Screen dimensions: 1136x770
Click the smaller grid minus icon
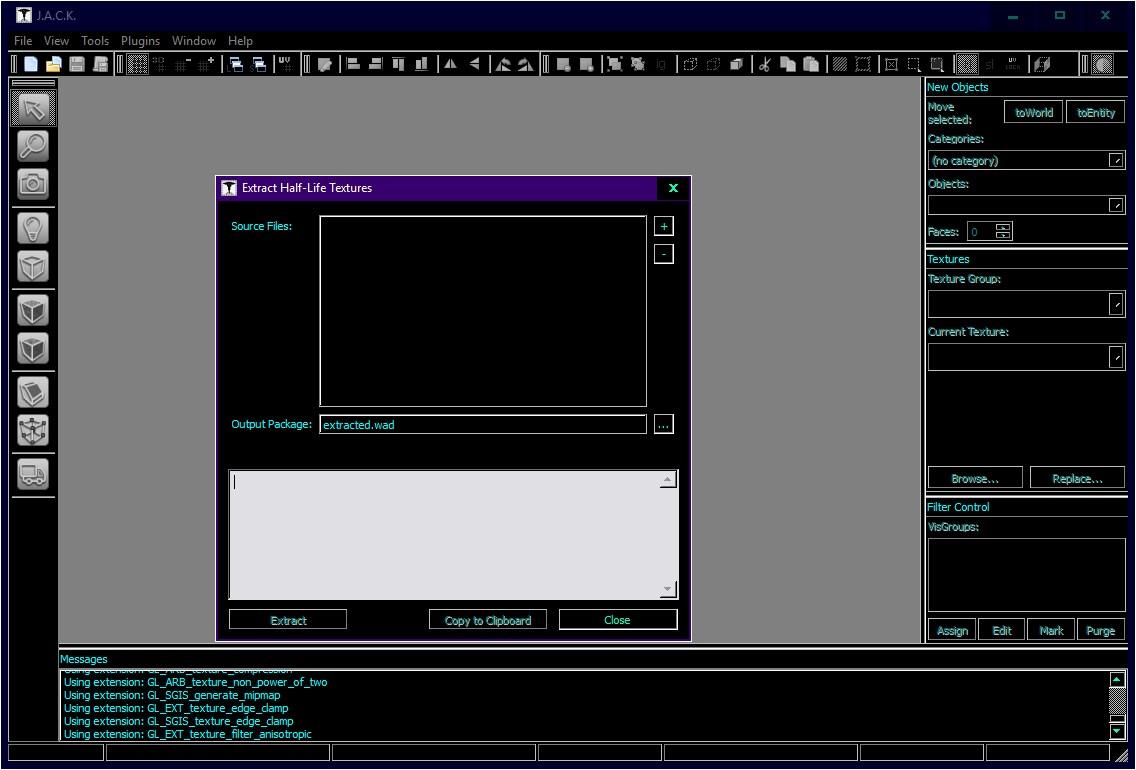tap(182, 64)
